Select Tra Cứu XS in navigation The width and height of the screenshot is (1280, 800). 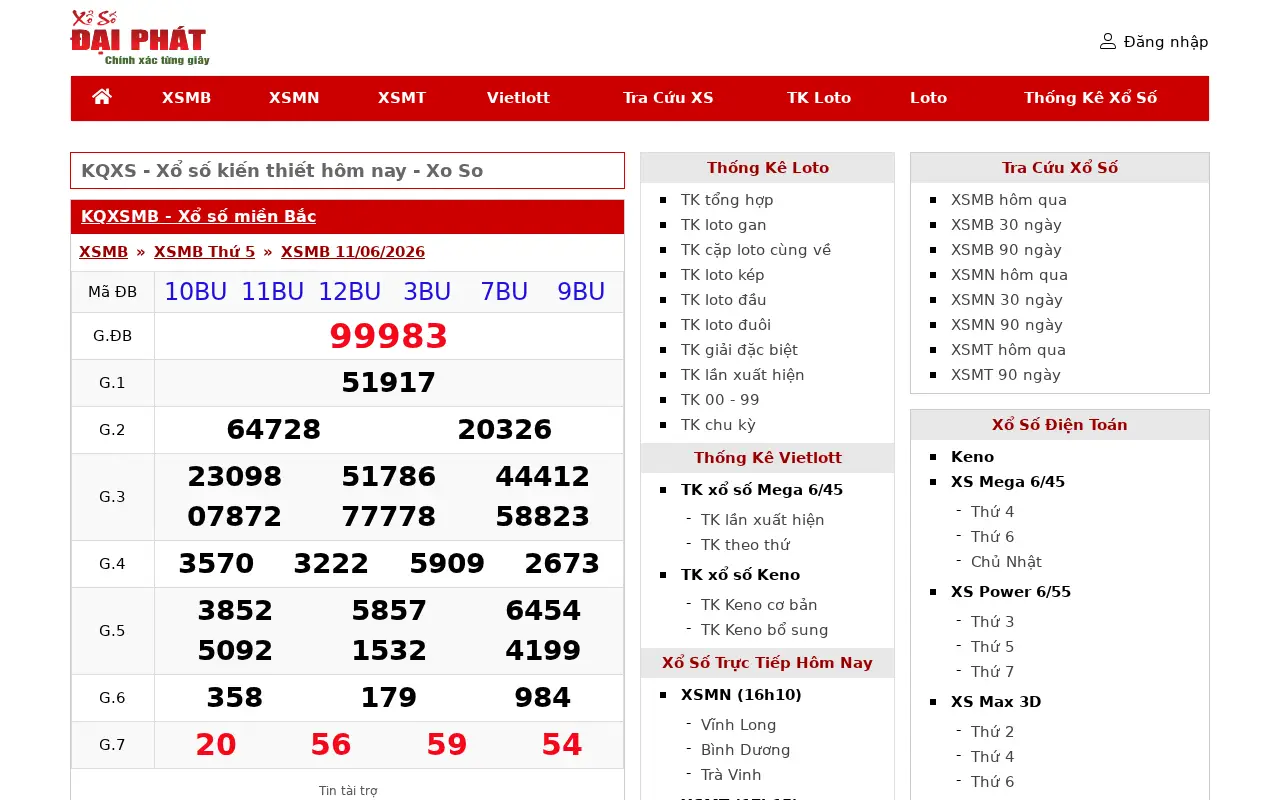click(x=668, y=98)
